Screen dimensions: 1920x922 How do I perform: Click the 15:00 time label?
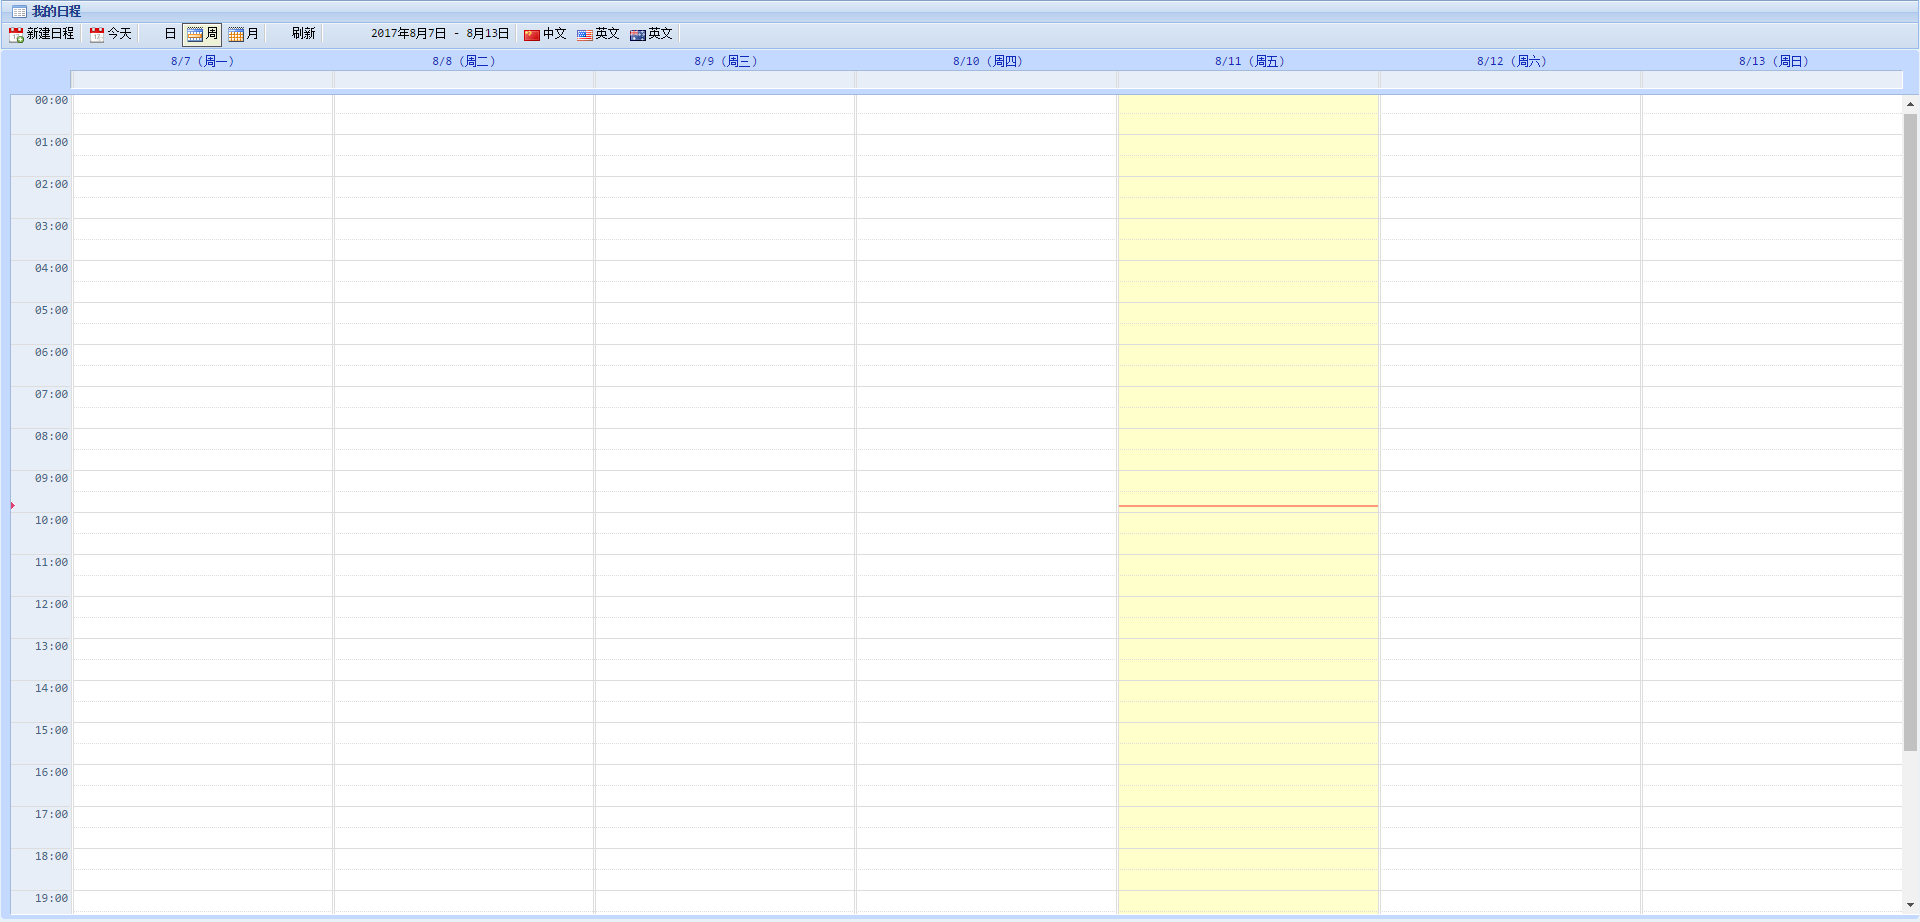[x=51, y=730]
